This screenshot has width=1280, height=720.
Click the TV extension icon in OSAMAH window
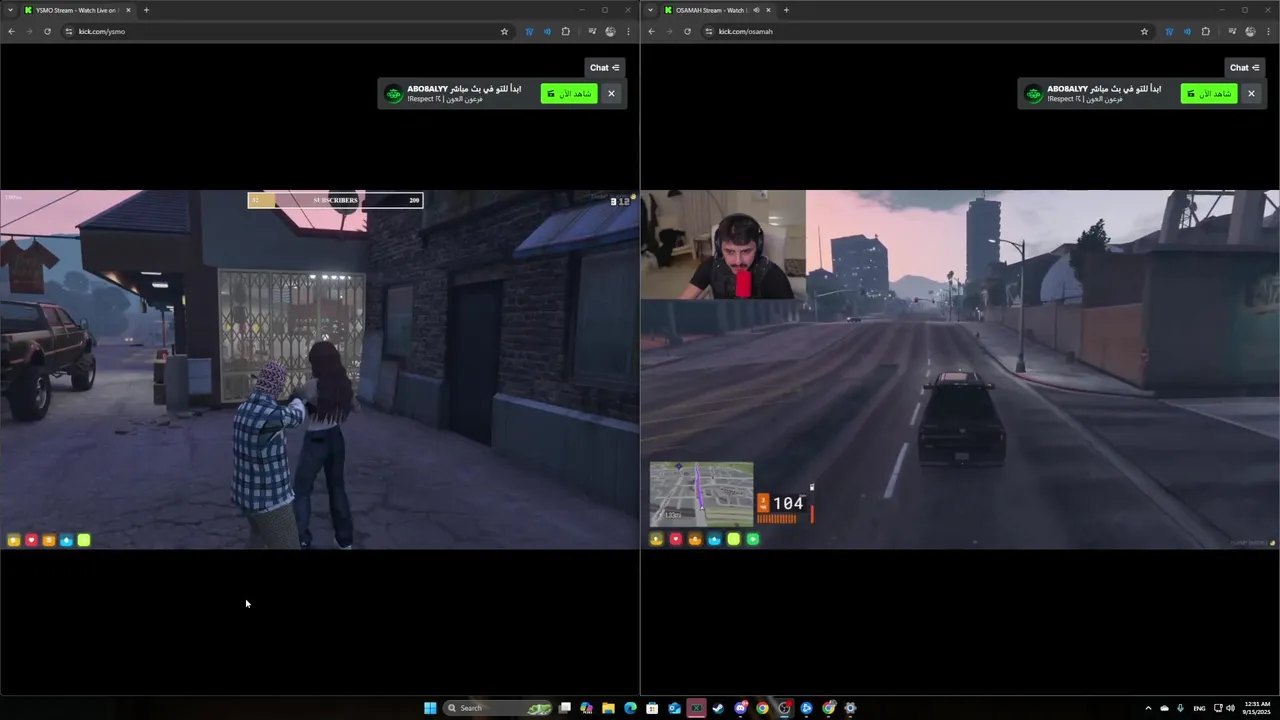pos(1169,31)
